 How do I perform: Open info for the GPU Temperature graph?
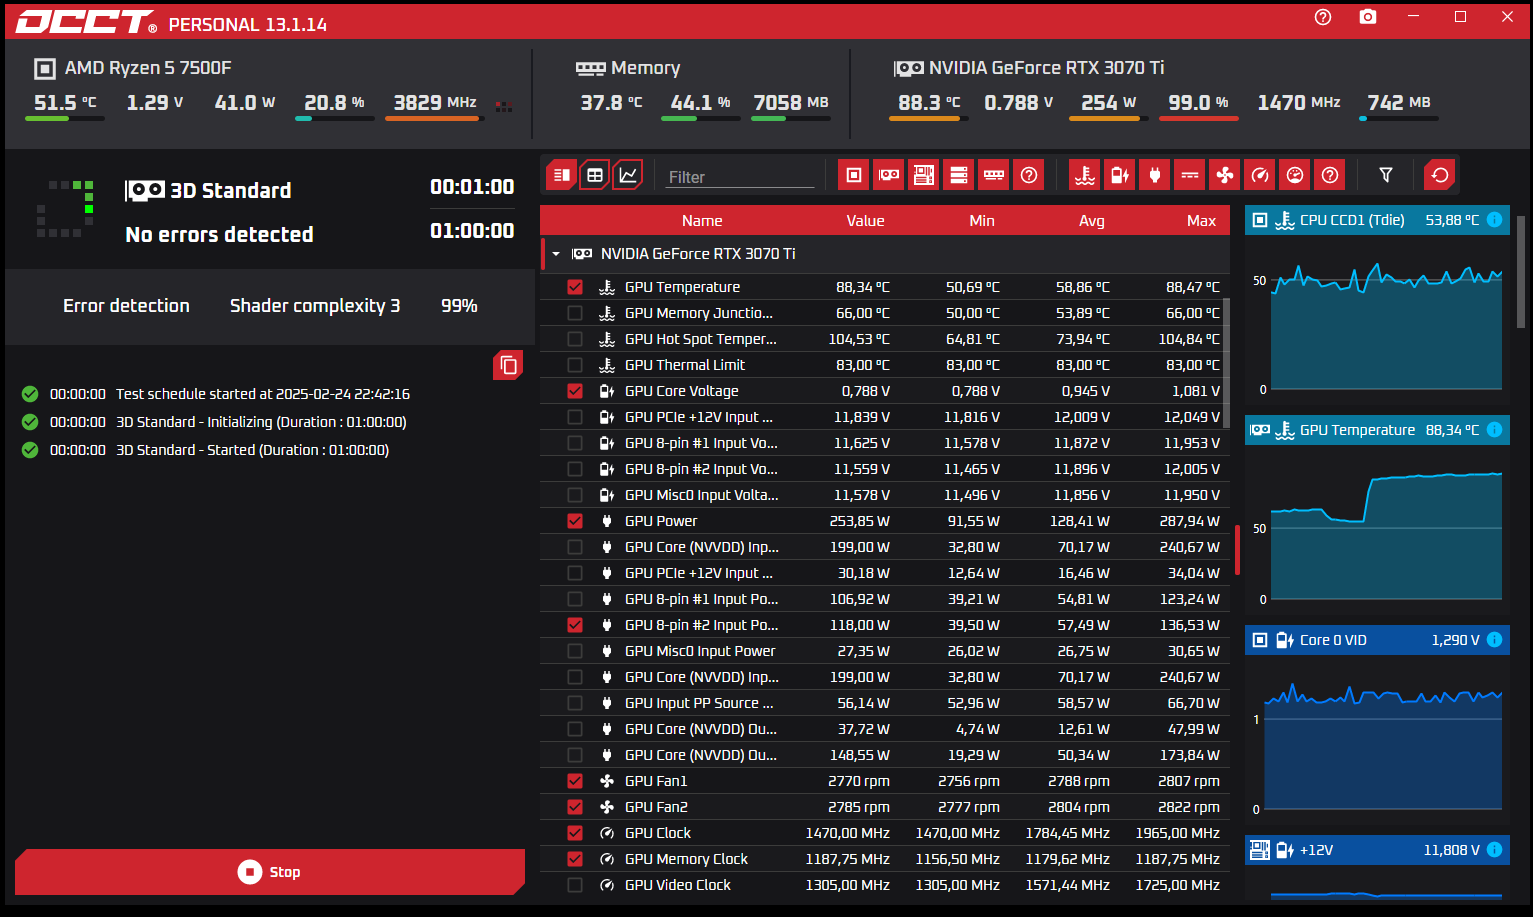click(1494, 430)
